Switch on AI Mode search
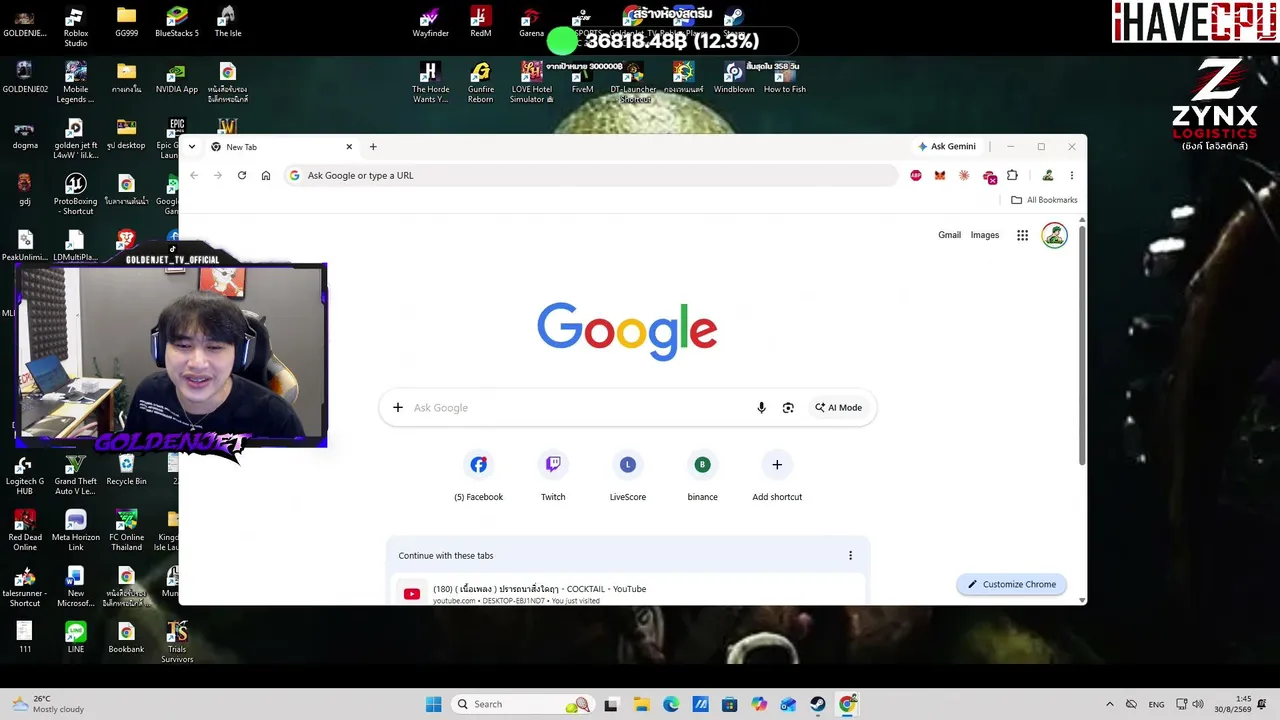Viewport: 1280px width, 720px height. tap(838, 408)
